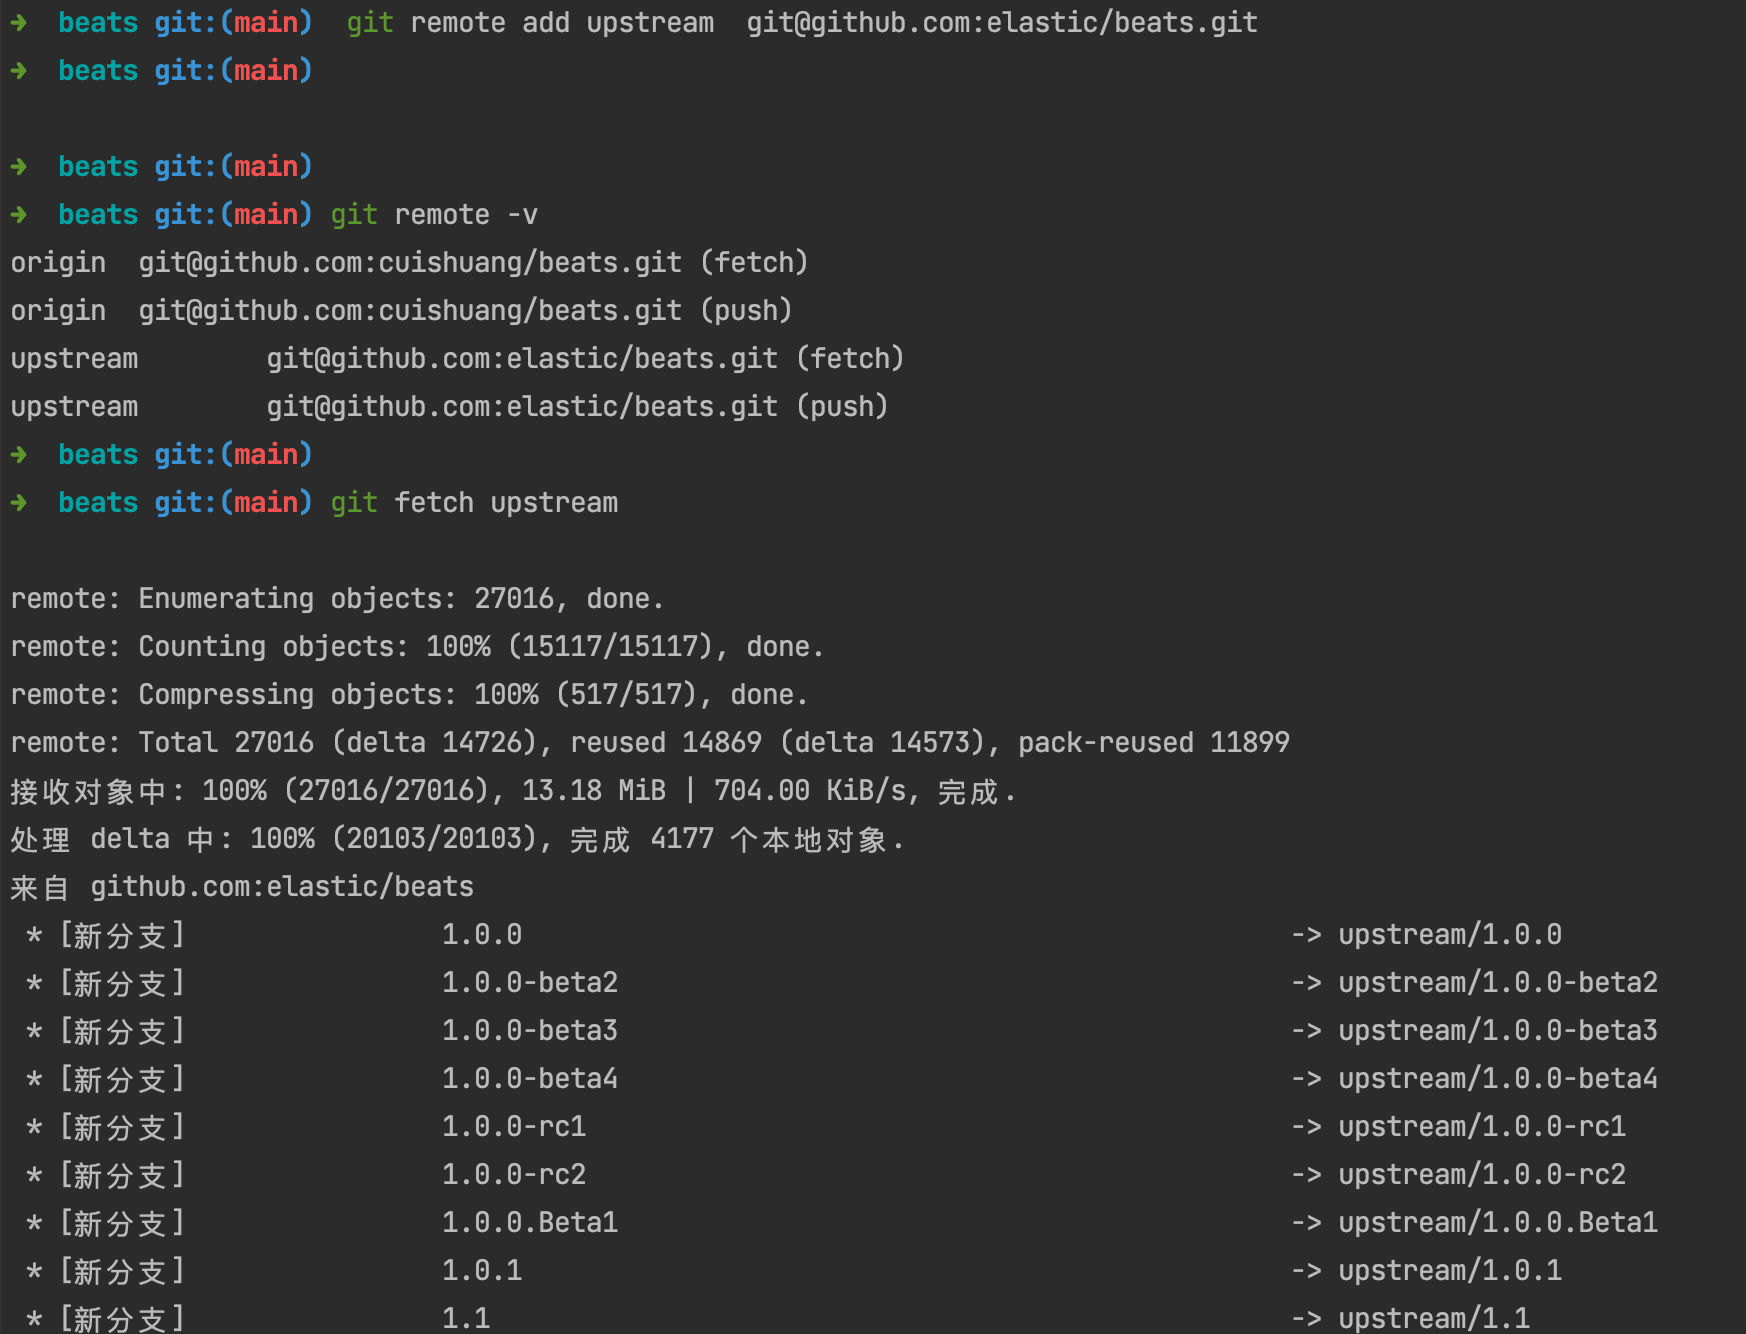Click the 'git remote add upstream' command text
Viewport: 1746px width, 1334px height.
point(530,23)
